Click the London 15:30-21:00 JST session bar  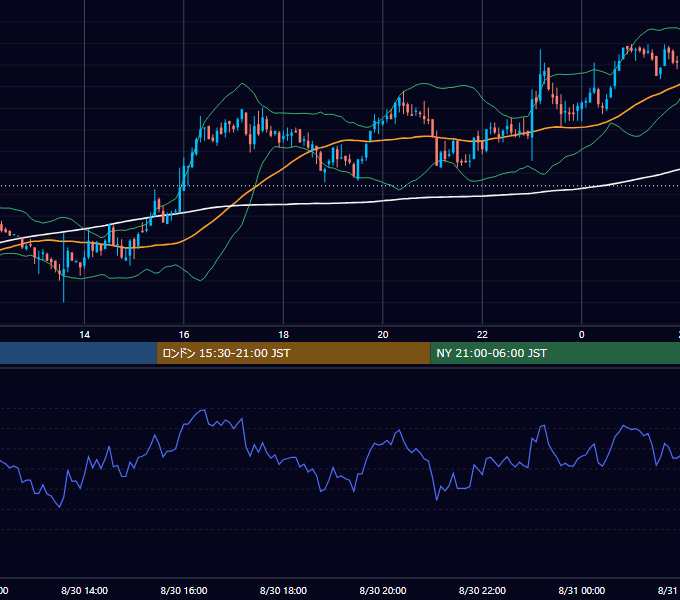pos(294,353)
